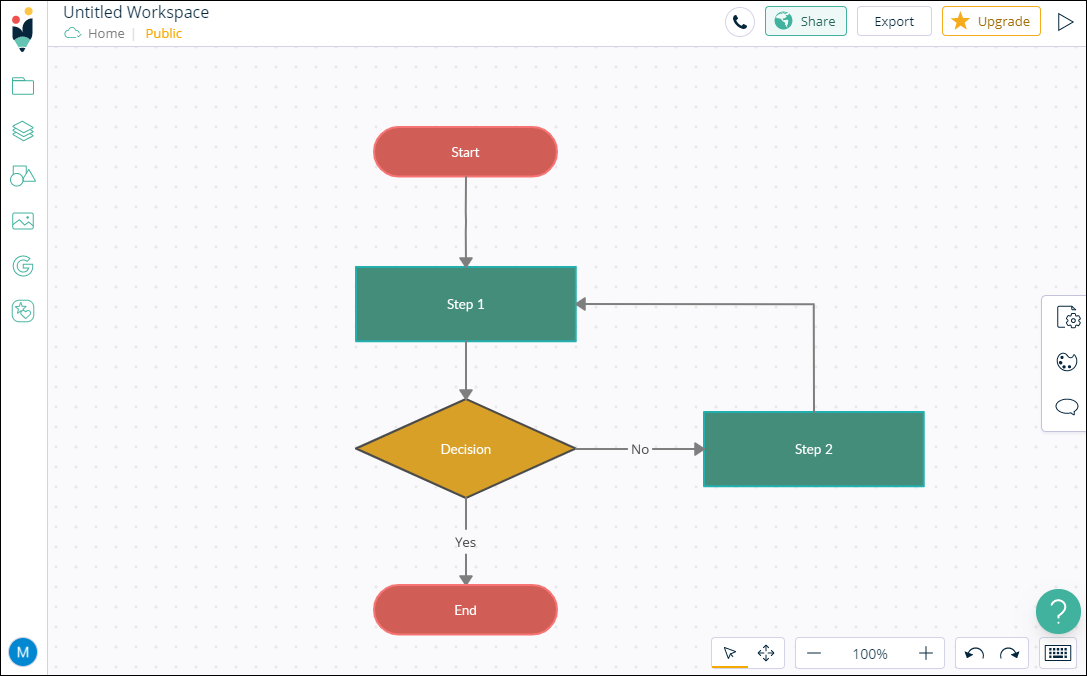Click the Creately logo icon
1087x676 pixels.
tap(23, 30)
